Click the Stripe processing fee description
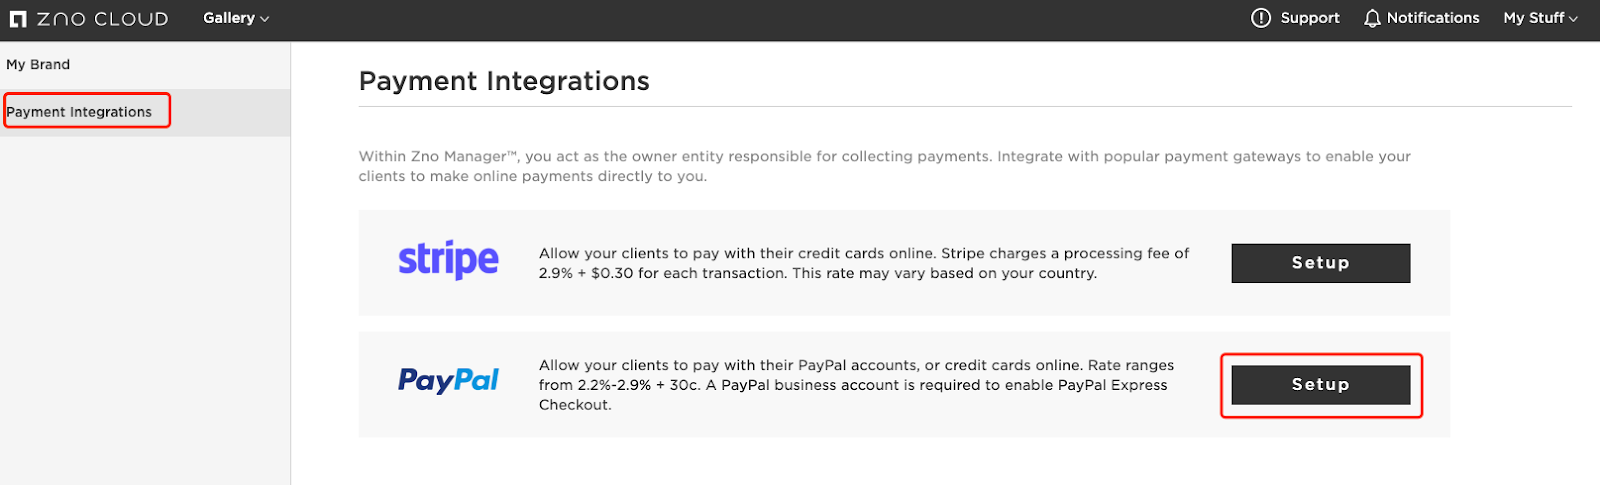 click(x=864, y=263)
